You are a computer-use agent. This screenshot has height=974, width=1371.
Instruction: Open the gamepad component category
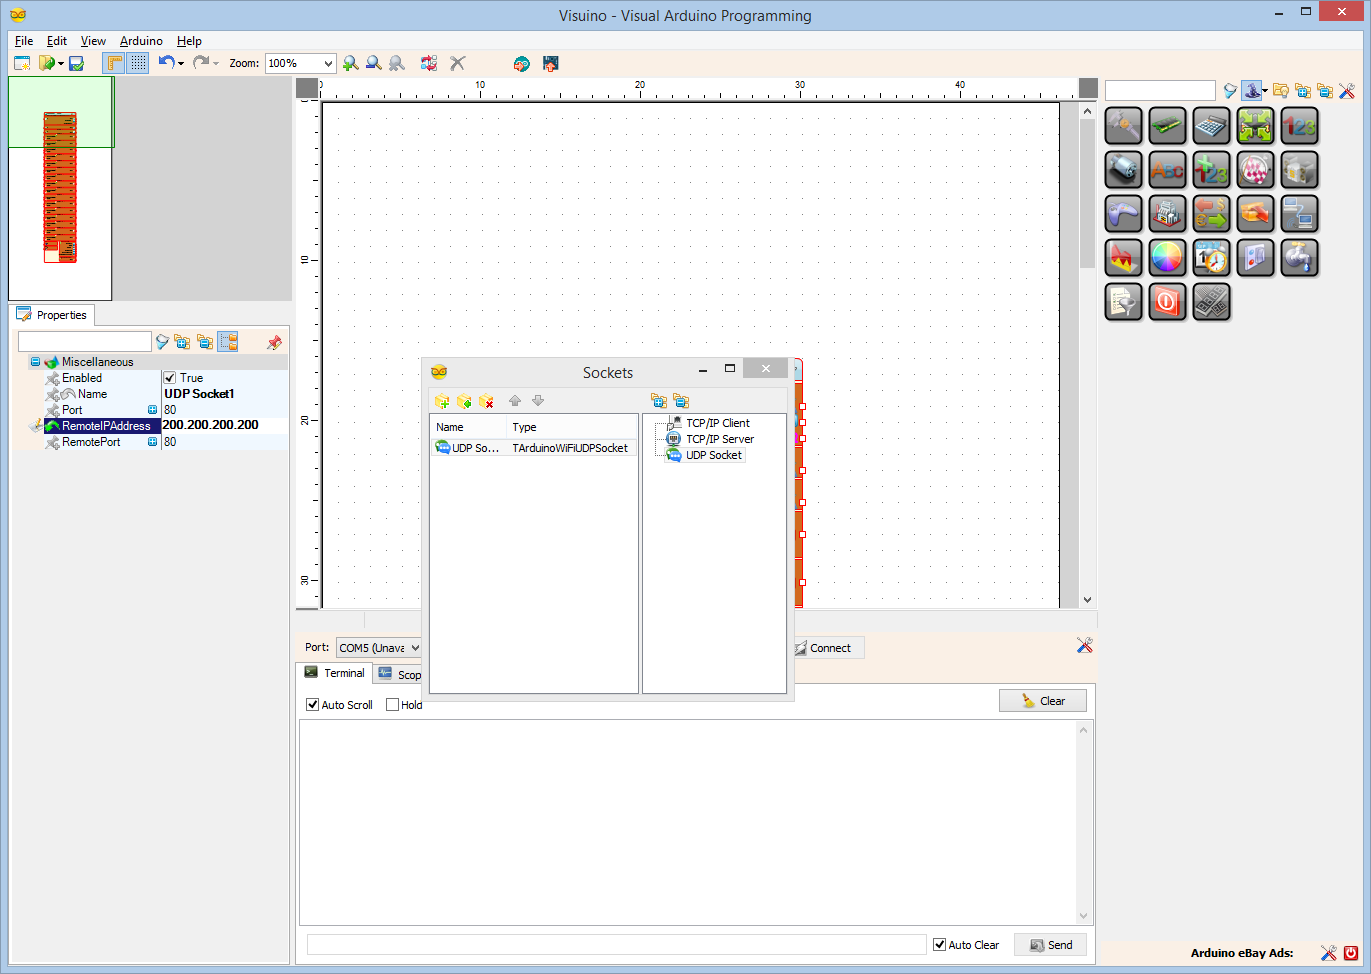tap(1123, 214)
